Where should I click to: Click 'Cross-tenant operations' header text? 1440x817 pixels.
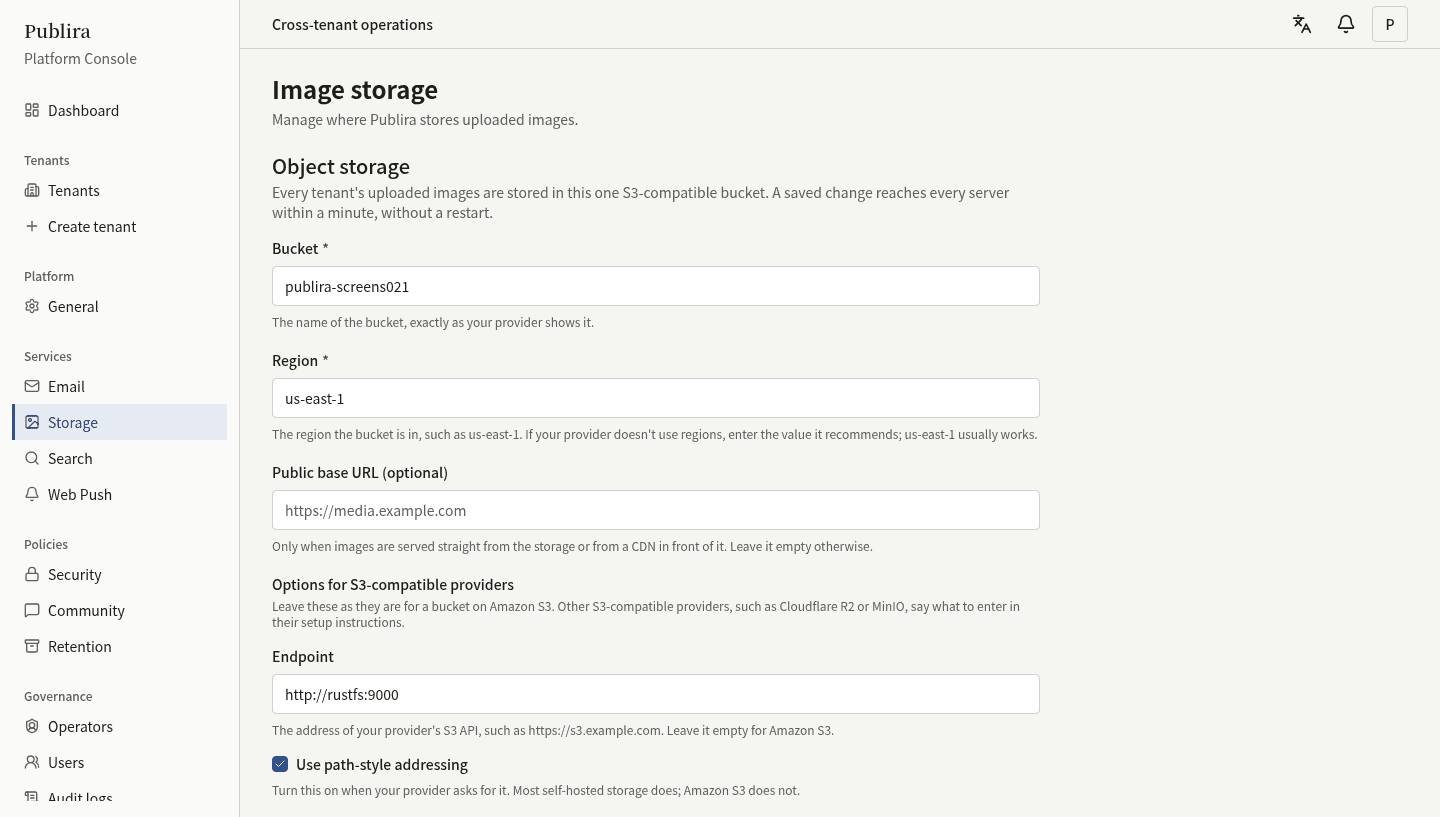[352, 24]
